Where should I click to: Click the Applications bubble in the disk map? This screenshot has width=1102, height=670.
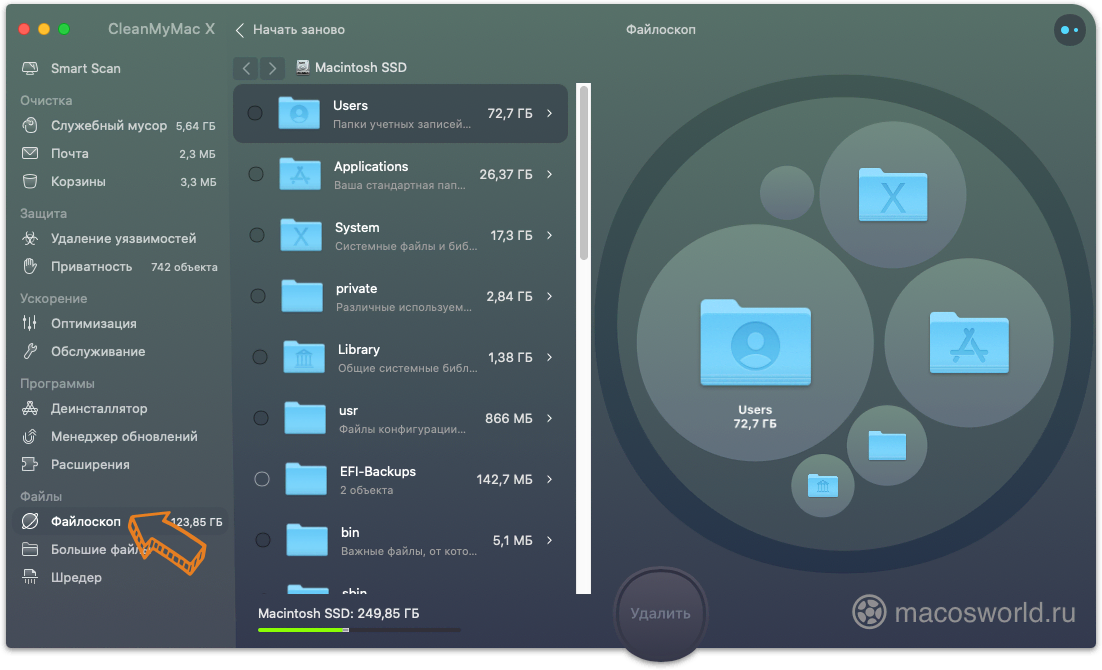[x=968, y=342]
